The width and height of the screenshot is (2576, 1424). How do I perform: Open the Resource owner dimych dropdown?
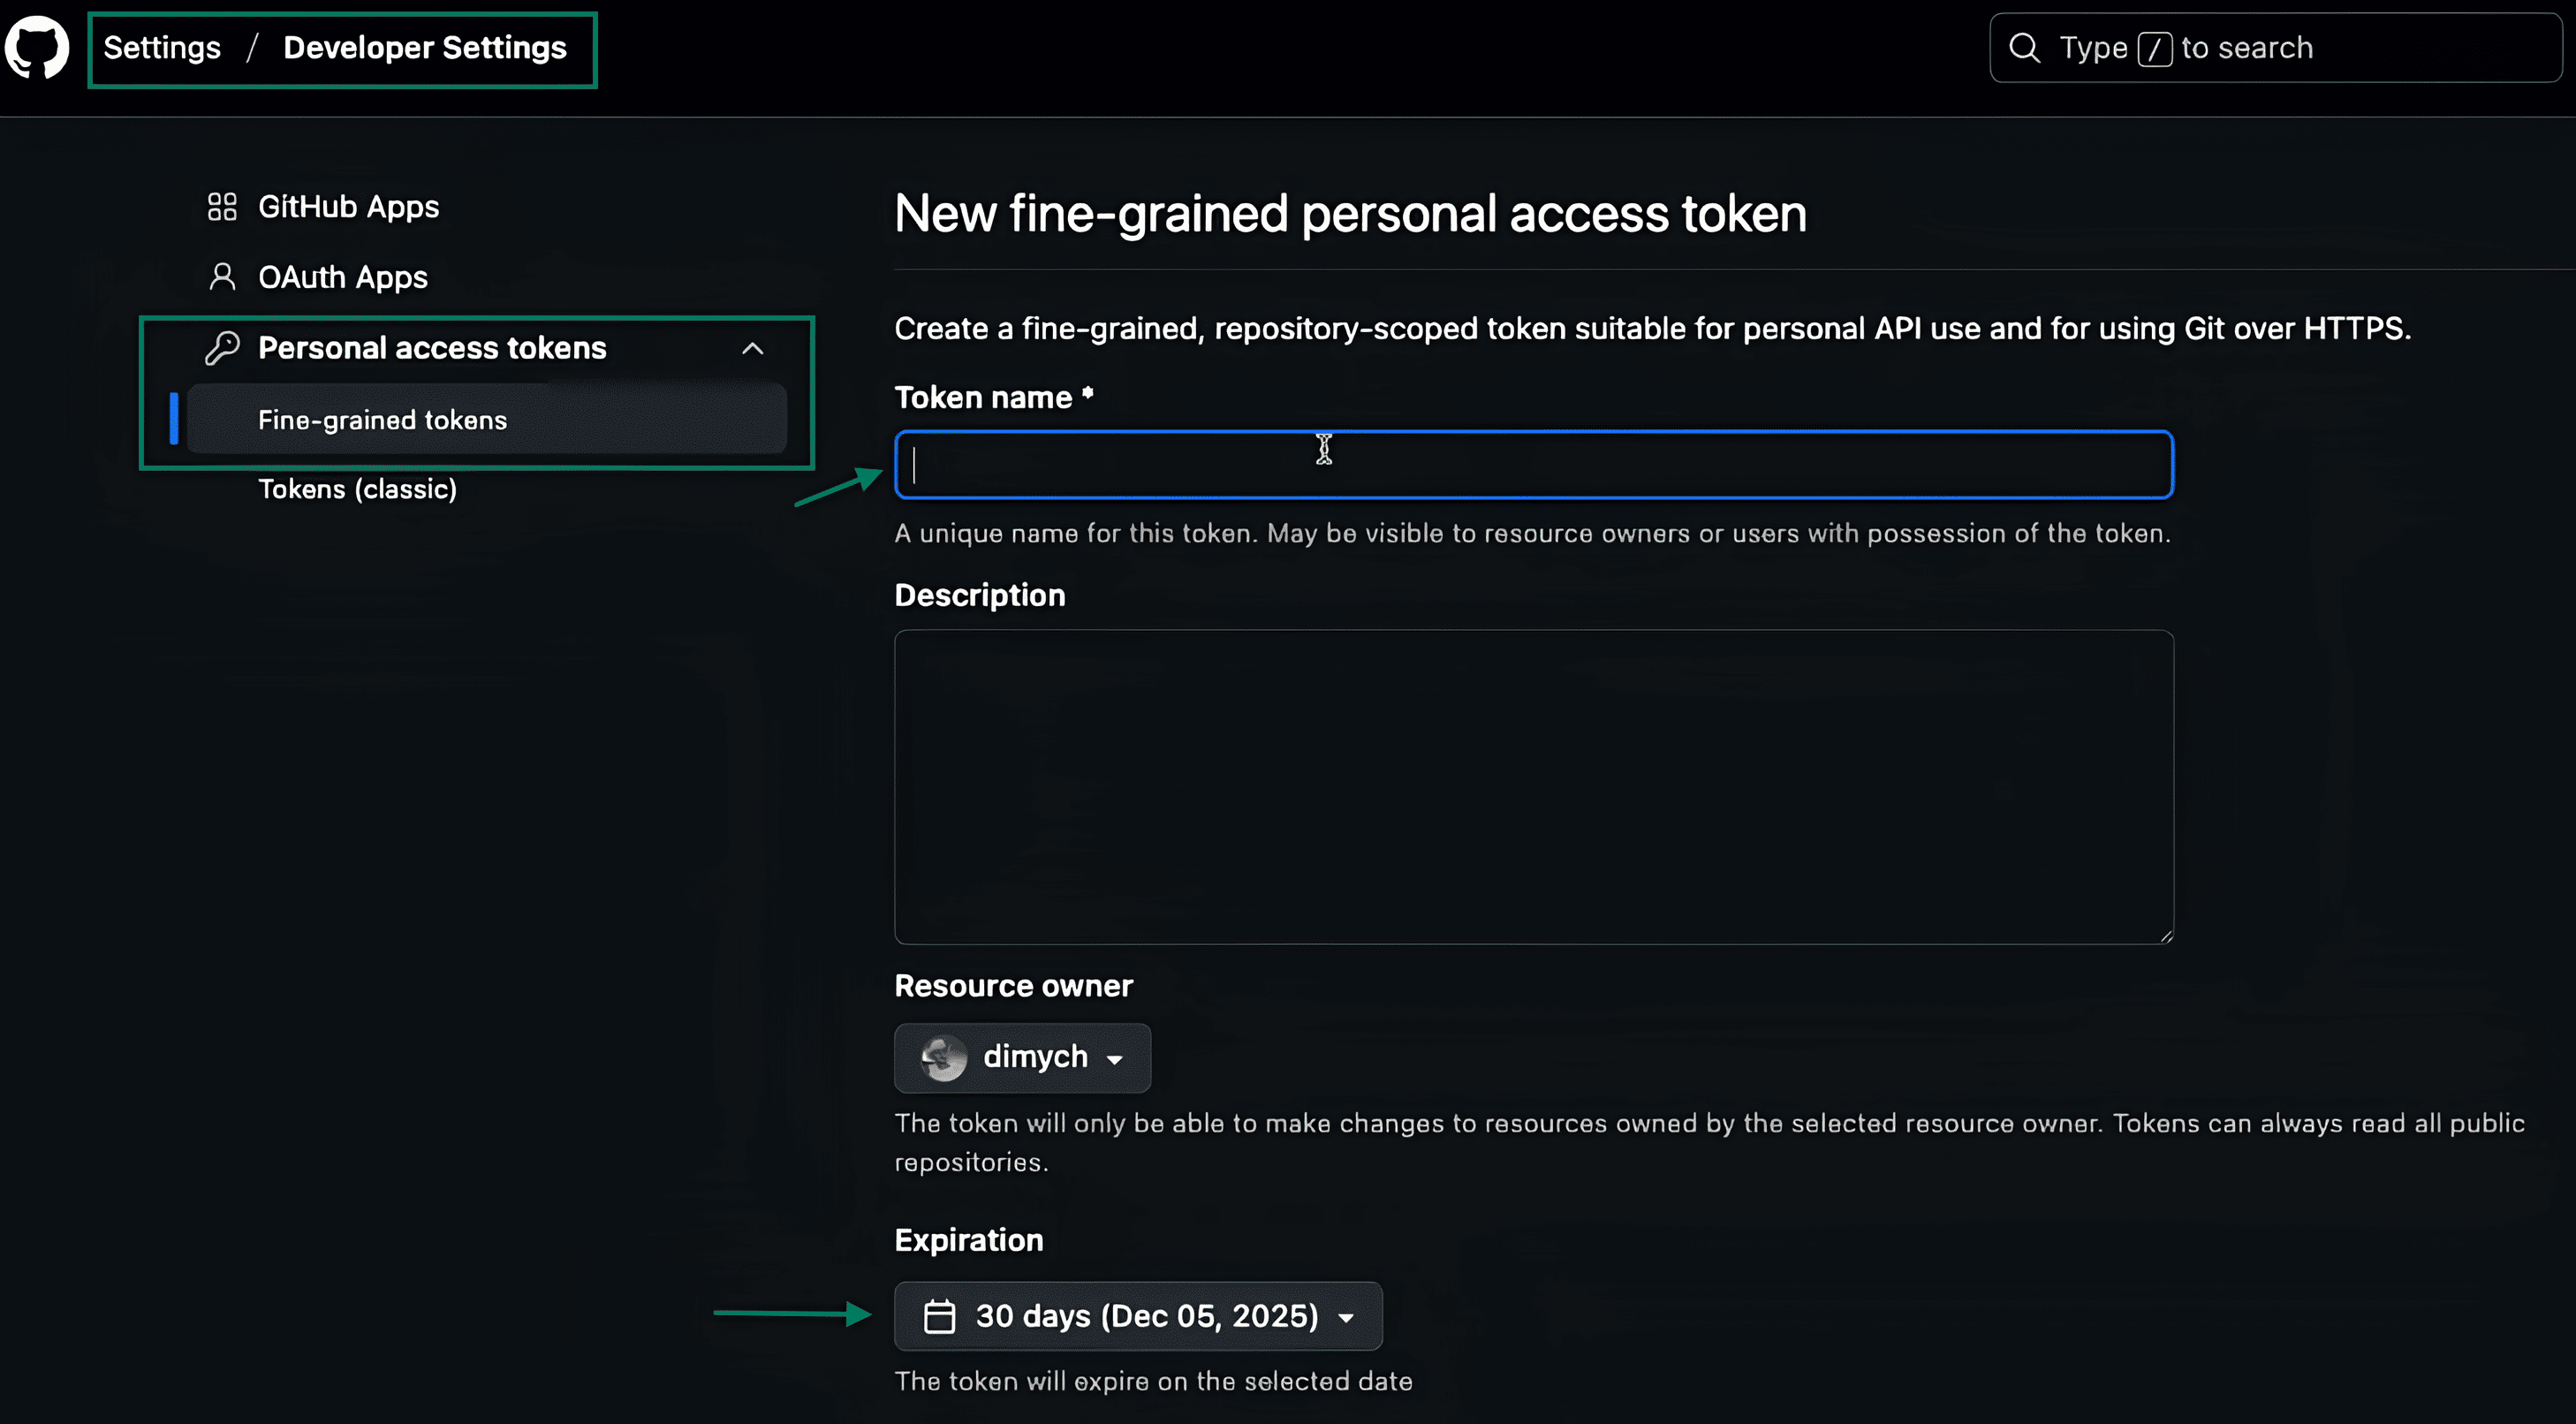1022,1058
